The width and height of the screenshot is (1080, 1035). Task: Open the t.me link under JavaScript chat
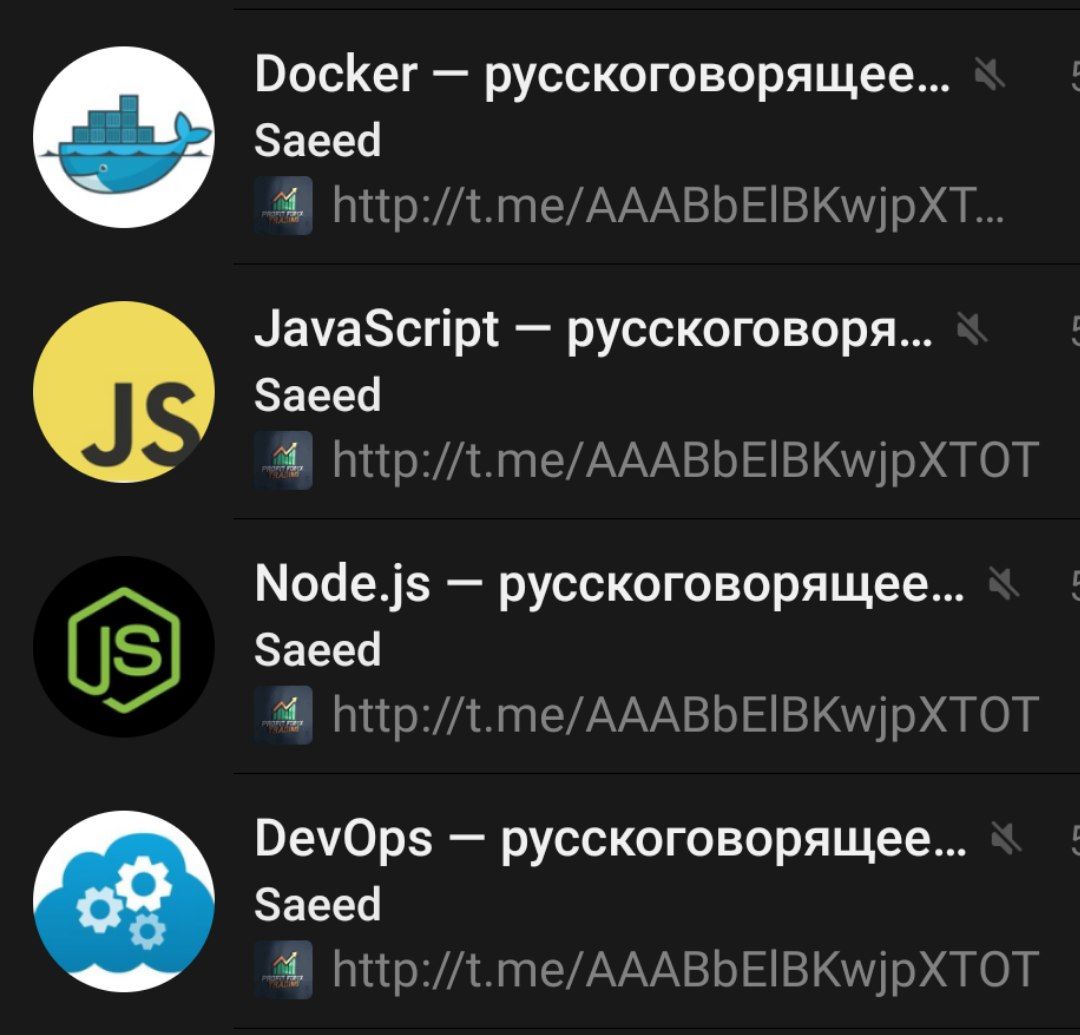(x=685, y=461)
